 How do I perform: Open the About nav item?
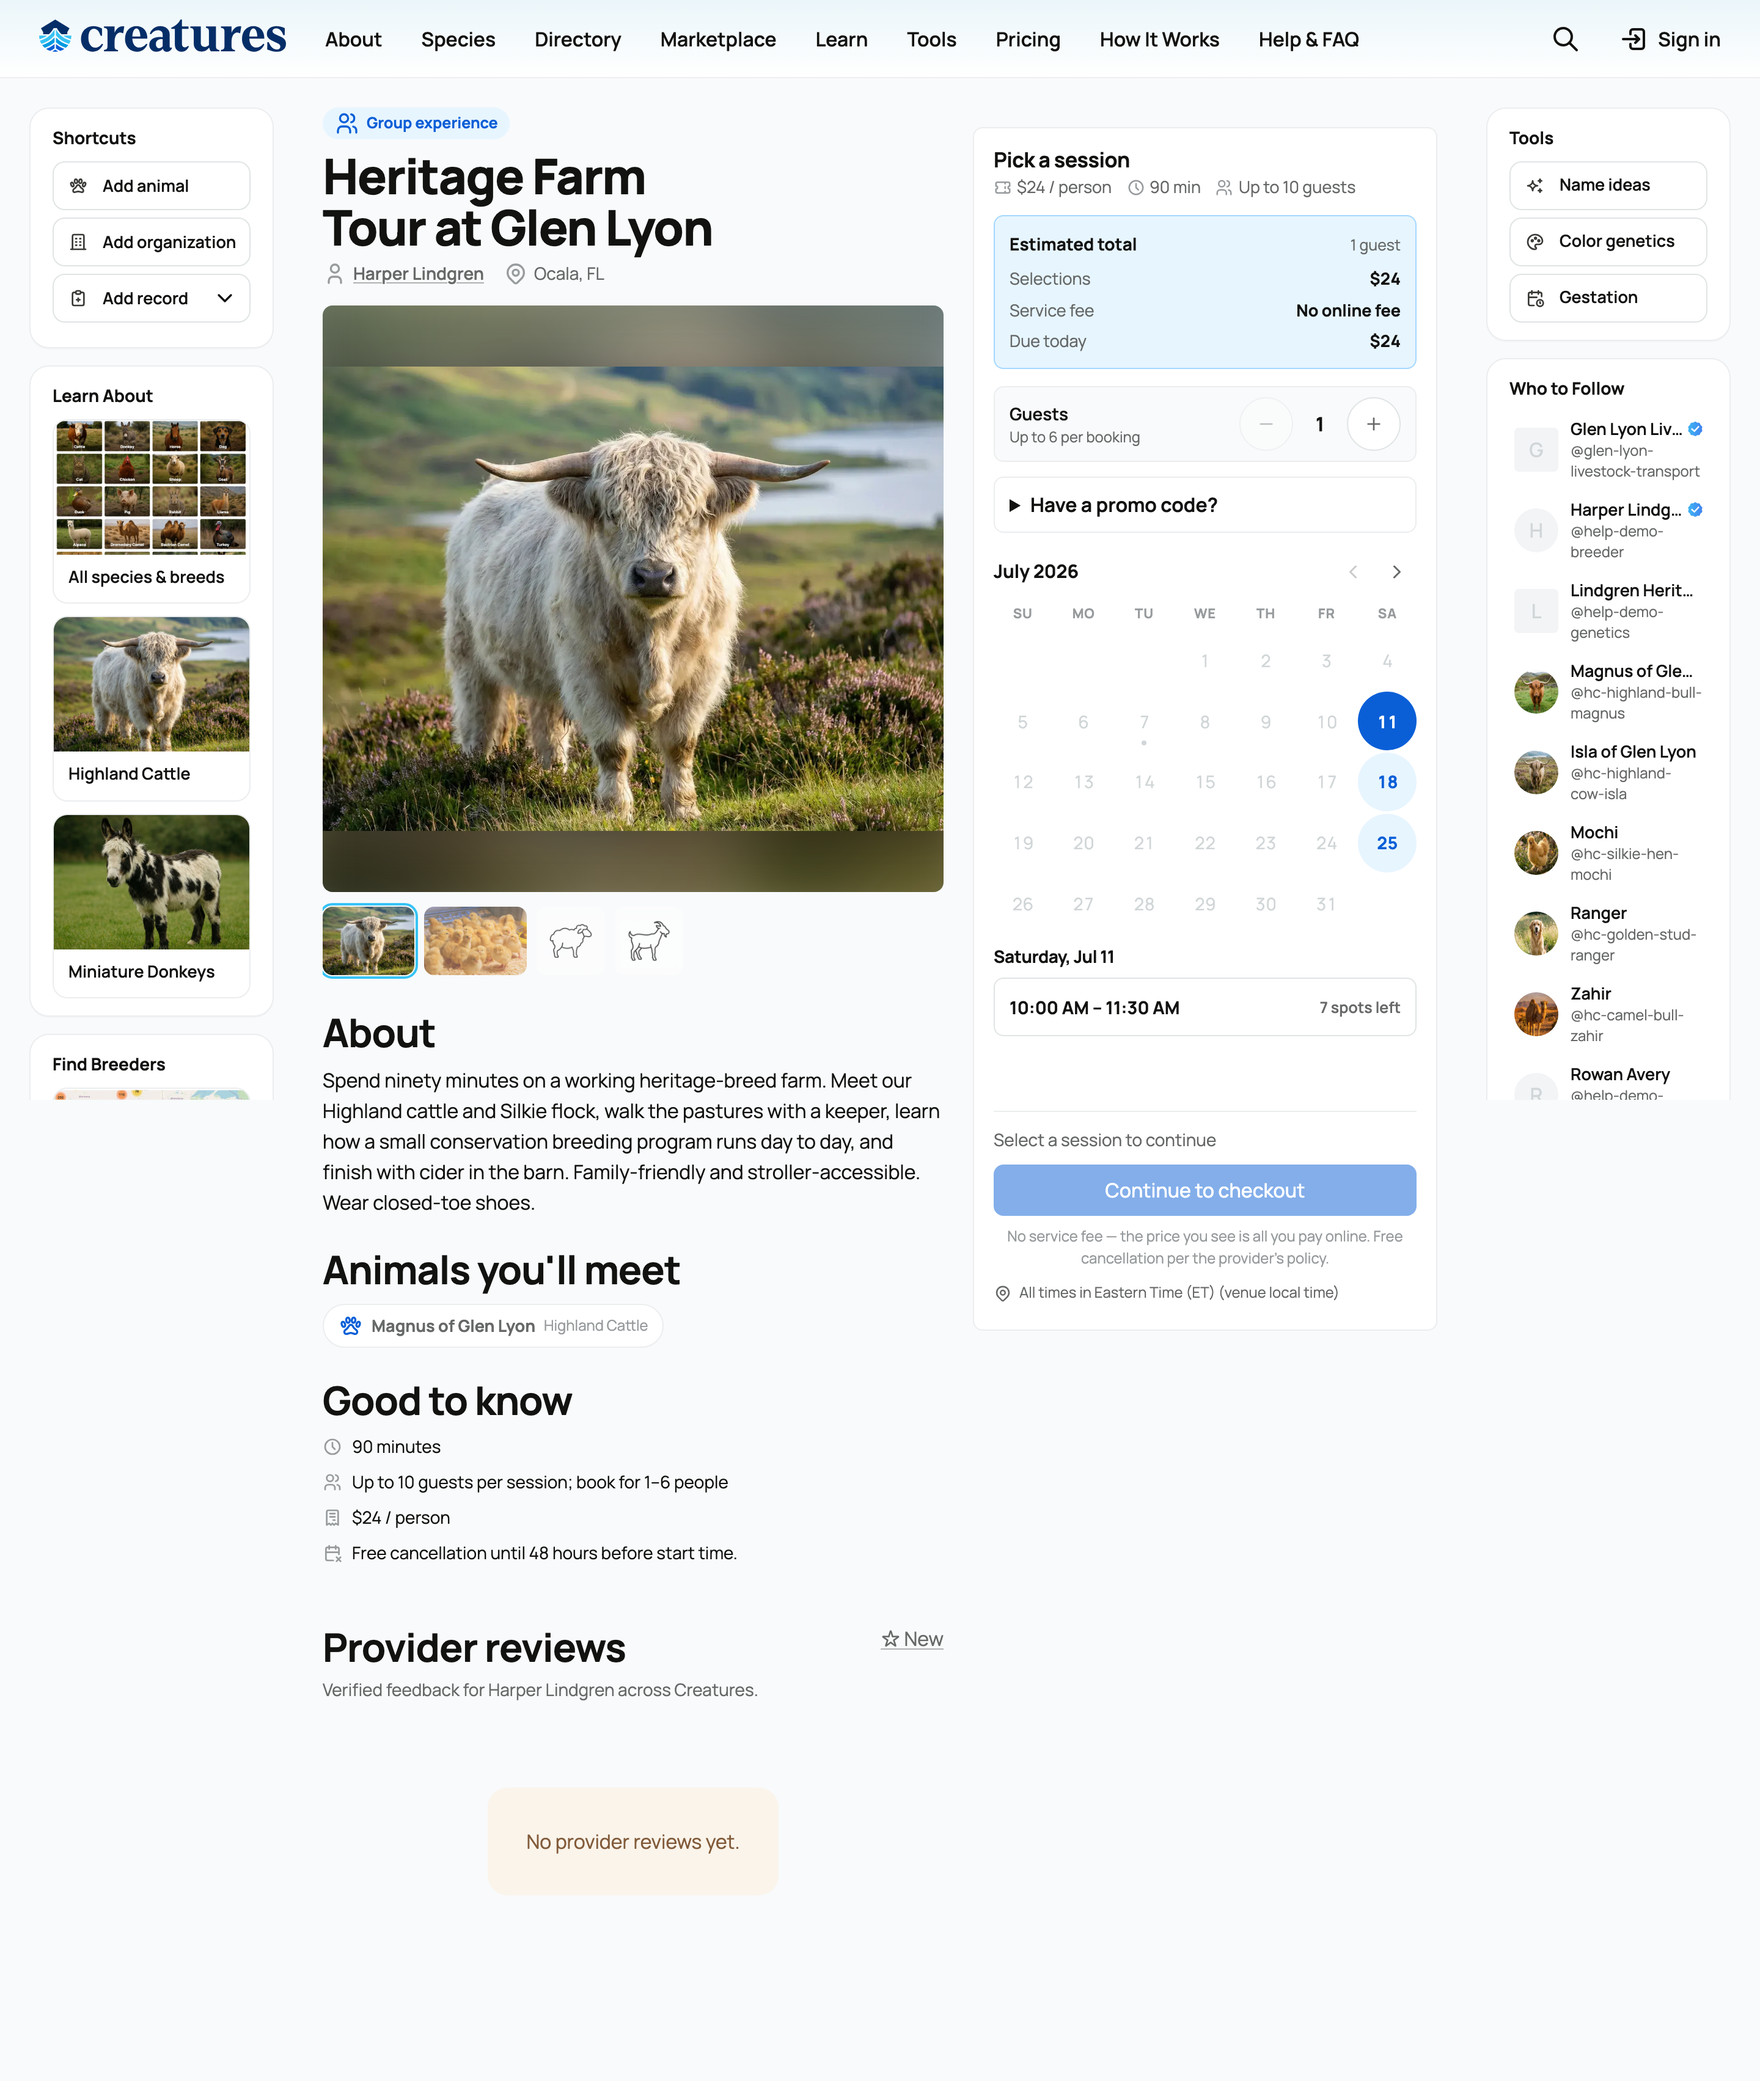(353, 39)
